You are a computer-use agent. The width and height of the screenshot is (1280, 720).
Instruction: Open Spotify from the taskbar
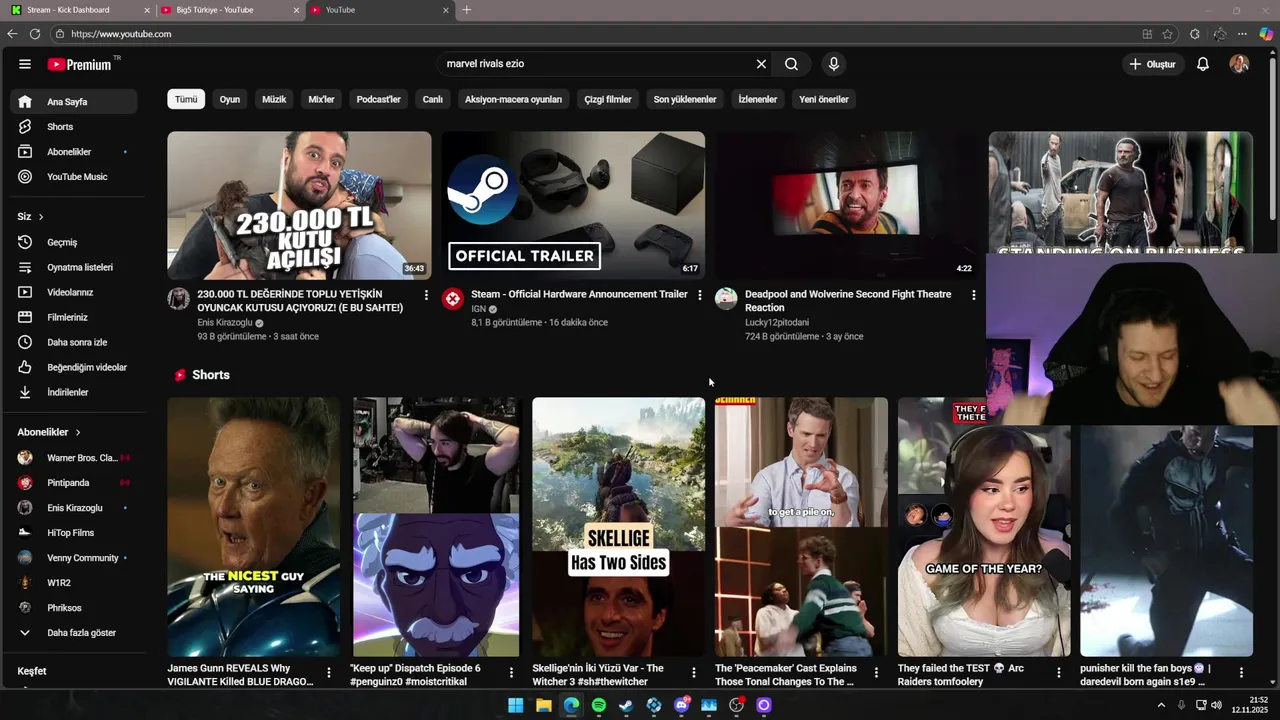click(x=598, y=705)
